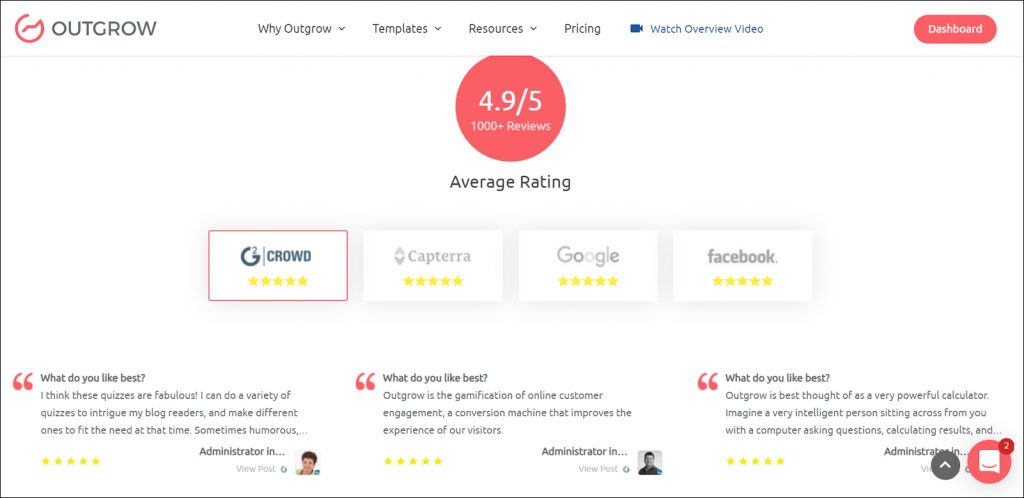
Task: Click View Post under the second review
Action: click(597, 469)
